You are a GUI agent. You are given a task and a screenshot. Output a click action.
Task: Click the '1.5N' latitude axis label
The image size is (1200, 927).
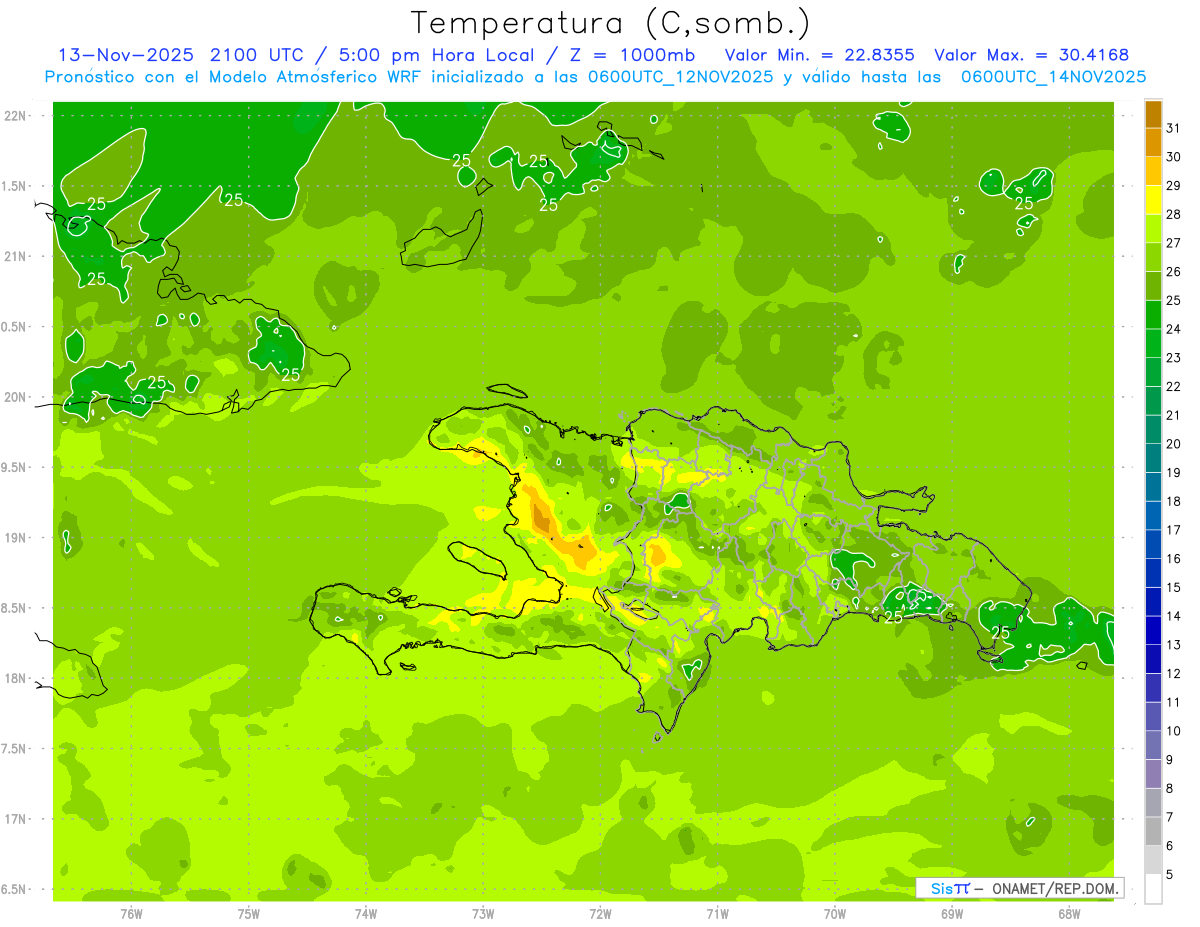click(x=14, y=186)
